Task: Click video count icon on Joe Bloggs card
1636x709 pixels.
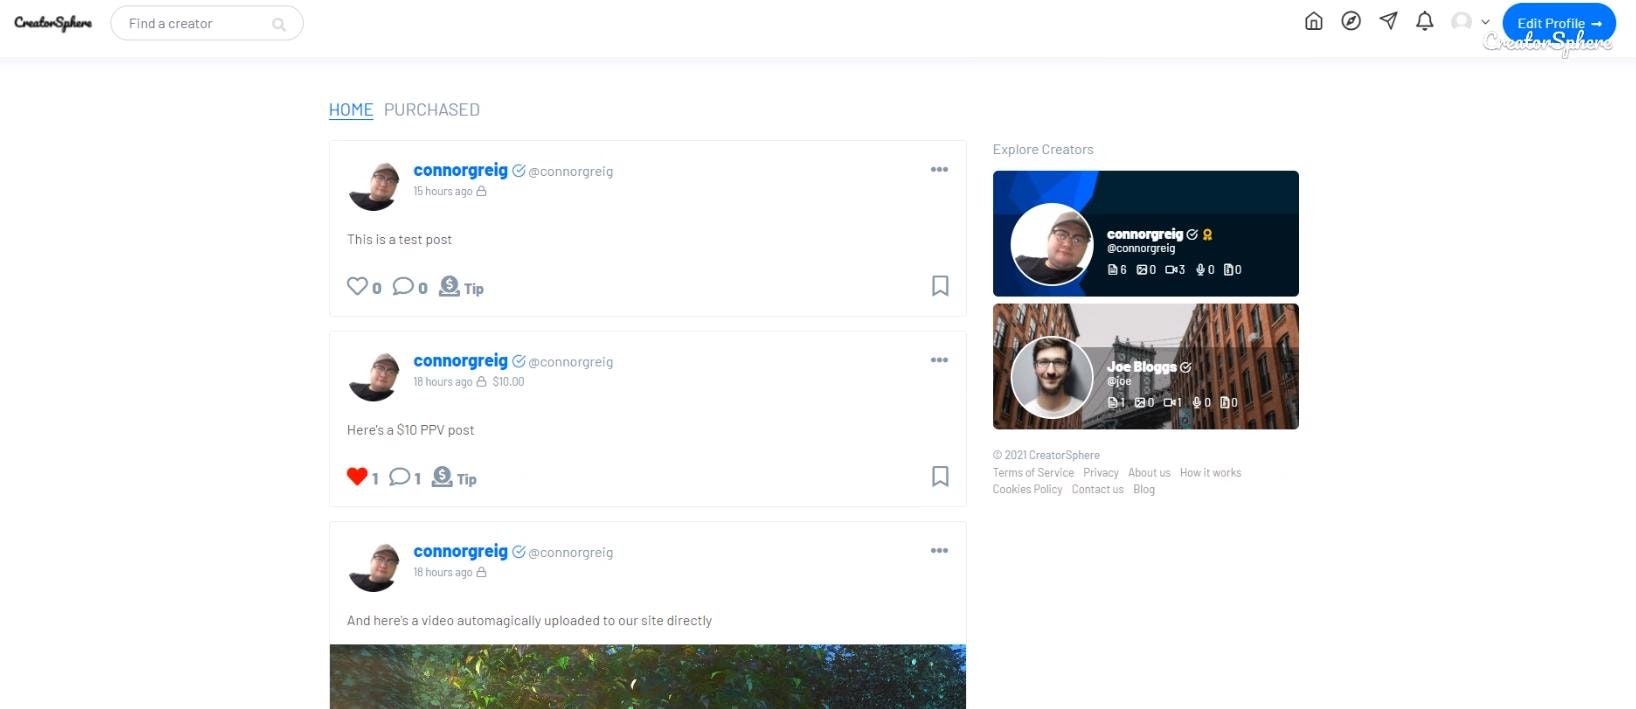Action: coord(1169,403)
